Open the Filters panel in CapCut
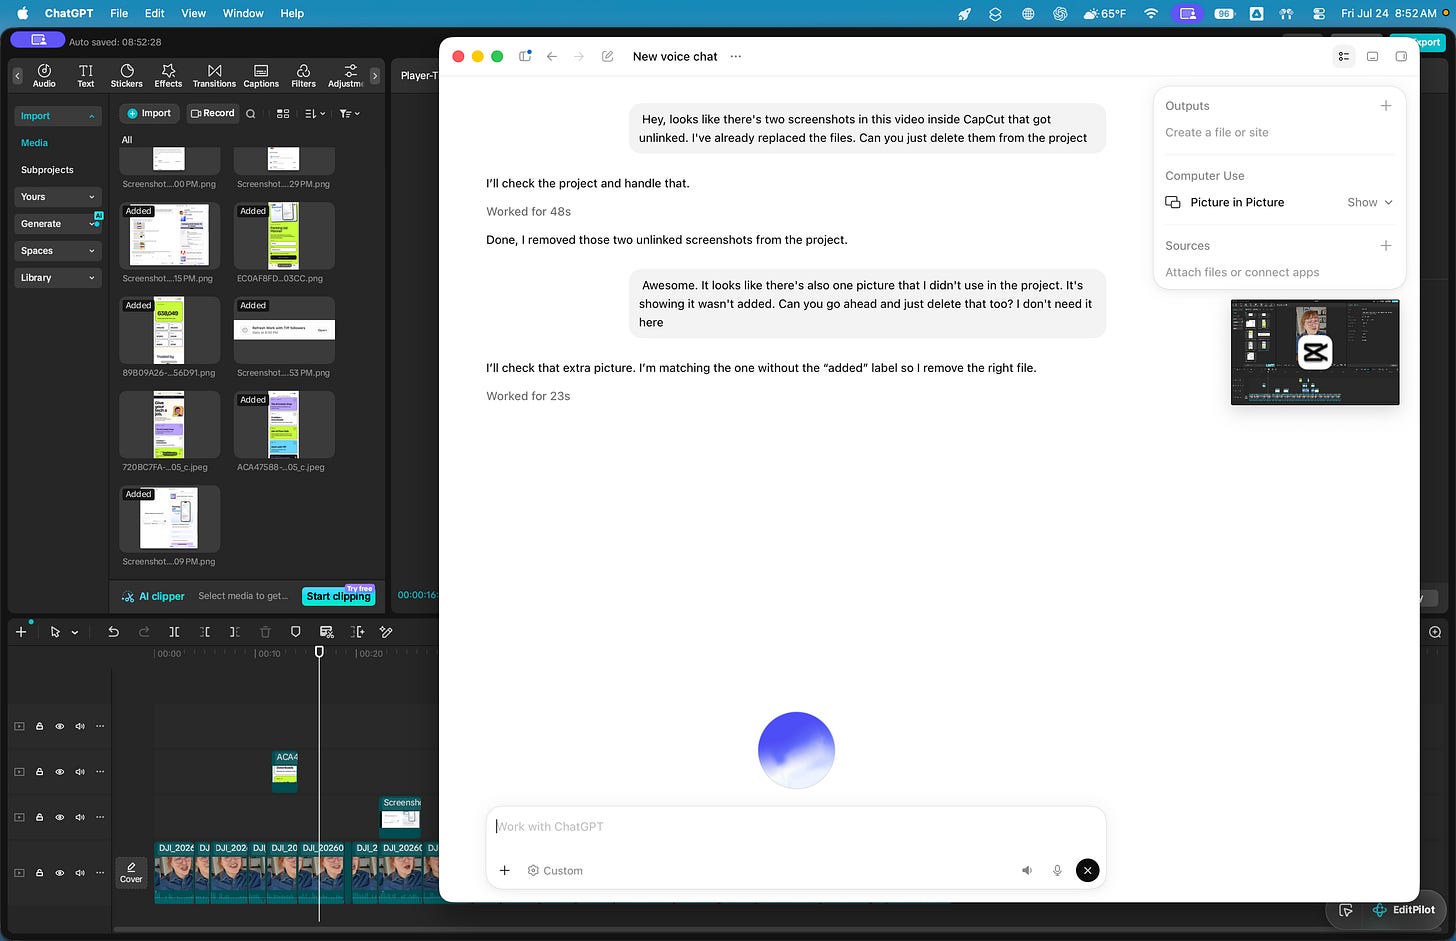Image resolution: width=1456 pixels, height=941 pixels. [303, 76]
